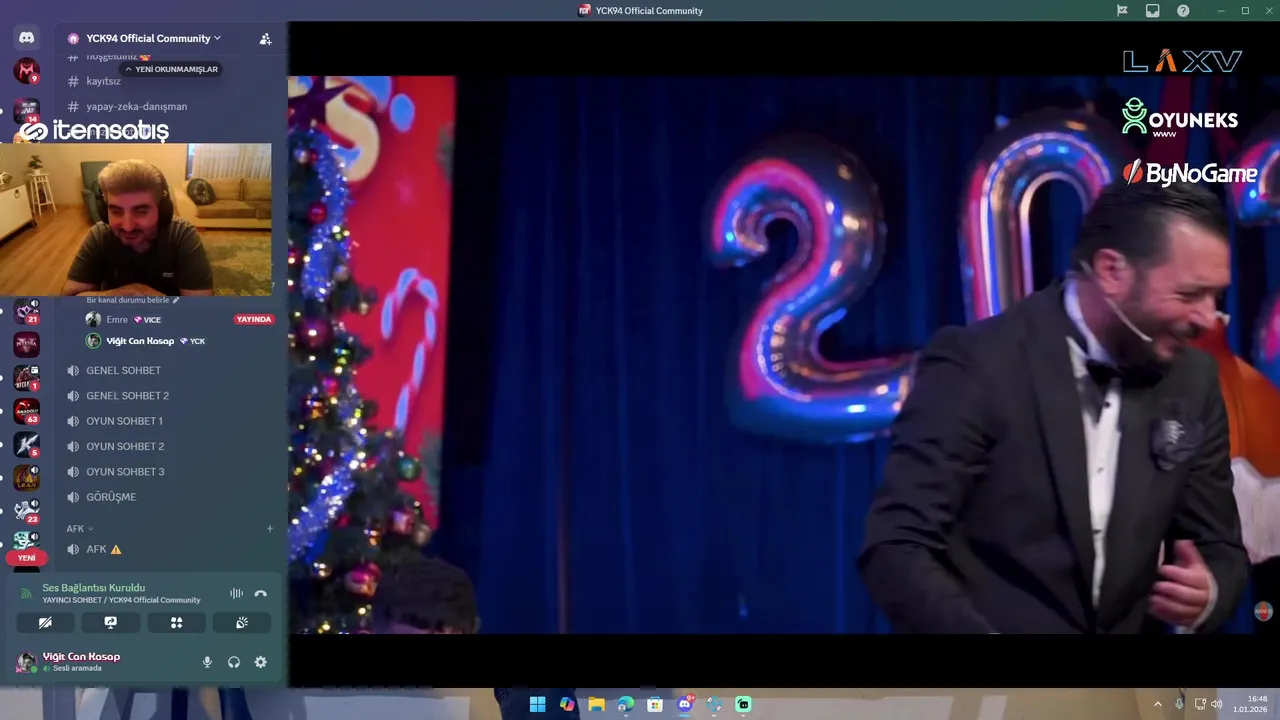Open Microsoft Edge from the taskbar
Image resolution: width=1280 pixels, height=720 pixels.
(x=625, y=704)
